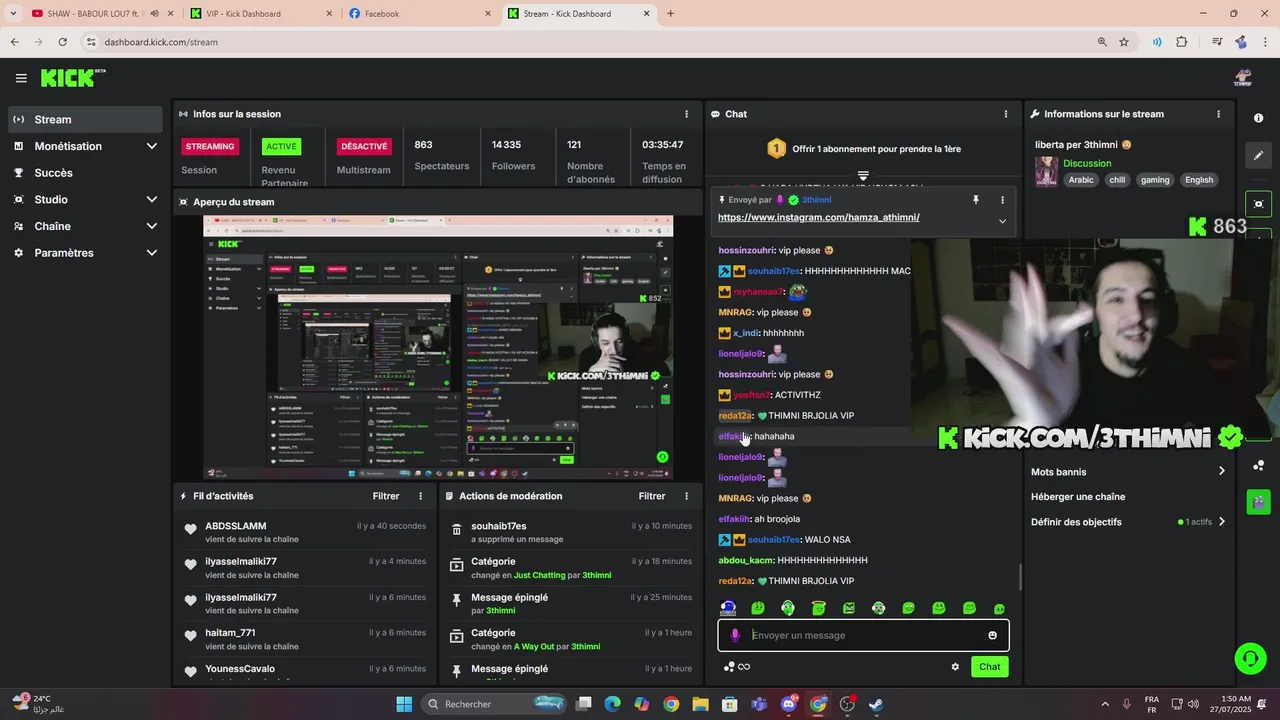Expand the Chaîne sidebar section
Image resolution: width=1280 pixels, height=720 pixels.
coord(152,226)
